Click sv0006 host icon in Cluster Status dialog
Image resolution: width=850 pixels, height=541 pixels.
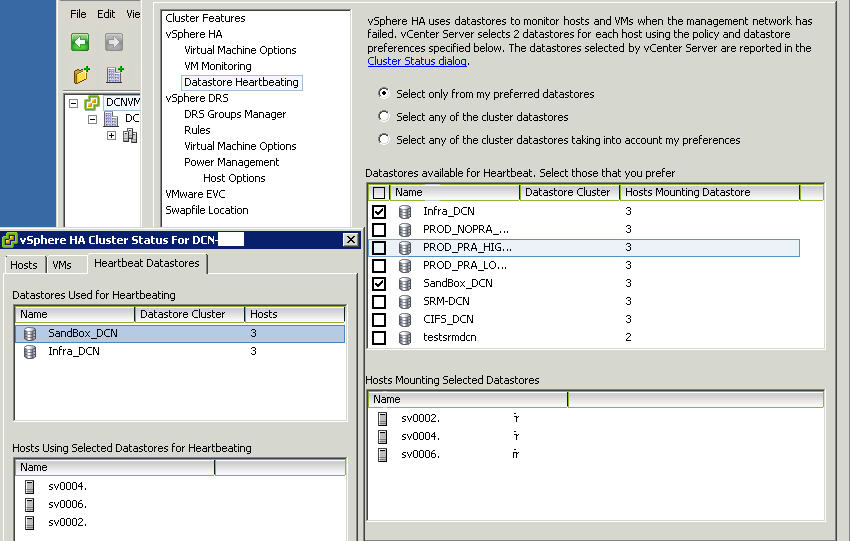[x=30, y=505]
